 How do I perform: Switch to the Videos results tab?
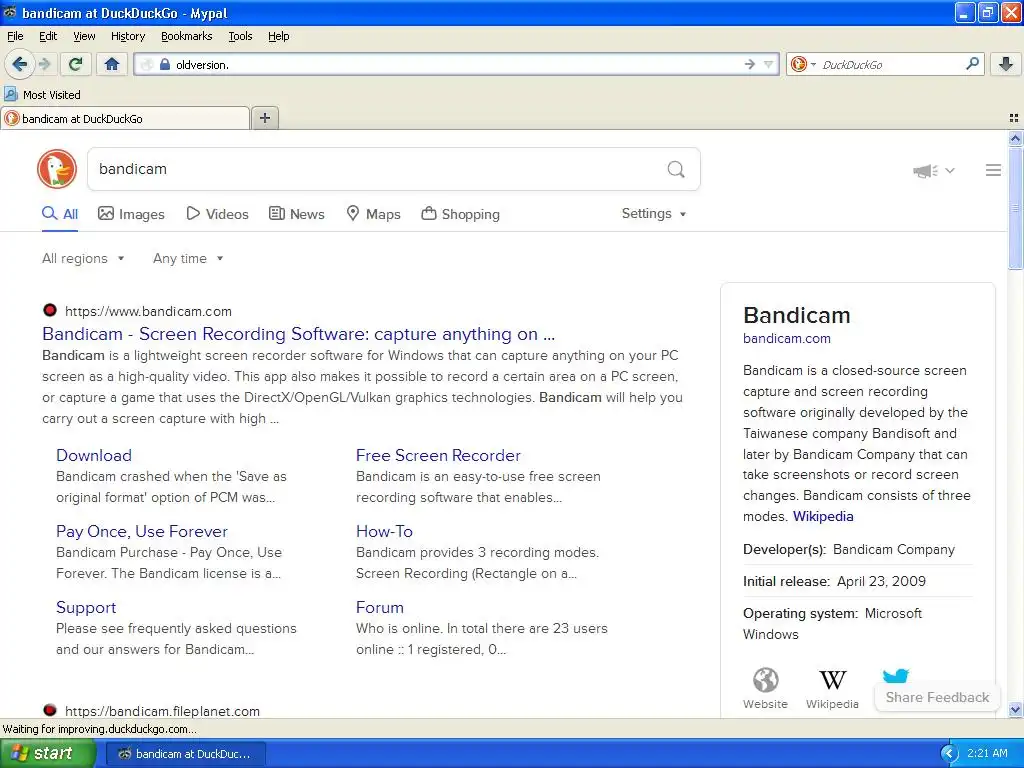pyautogui.click(x=217, y=214)
